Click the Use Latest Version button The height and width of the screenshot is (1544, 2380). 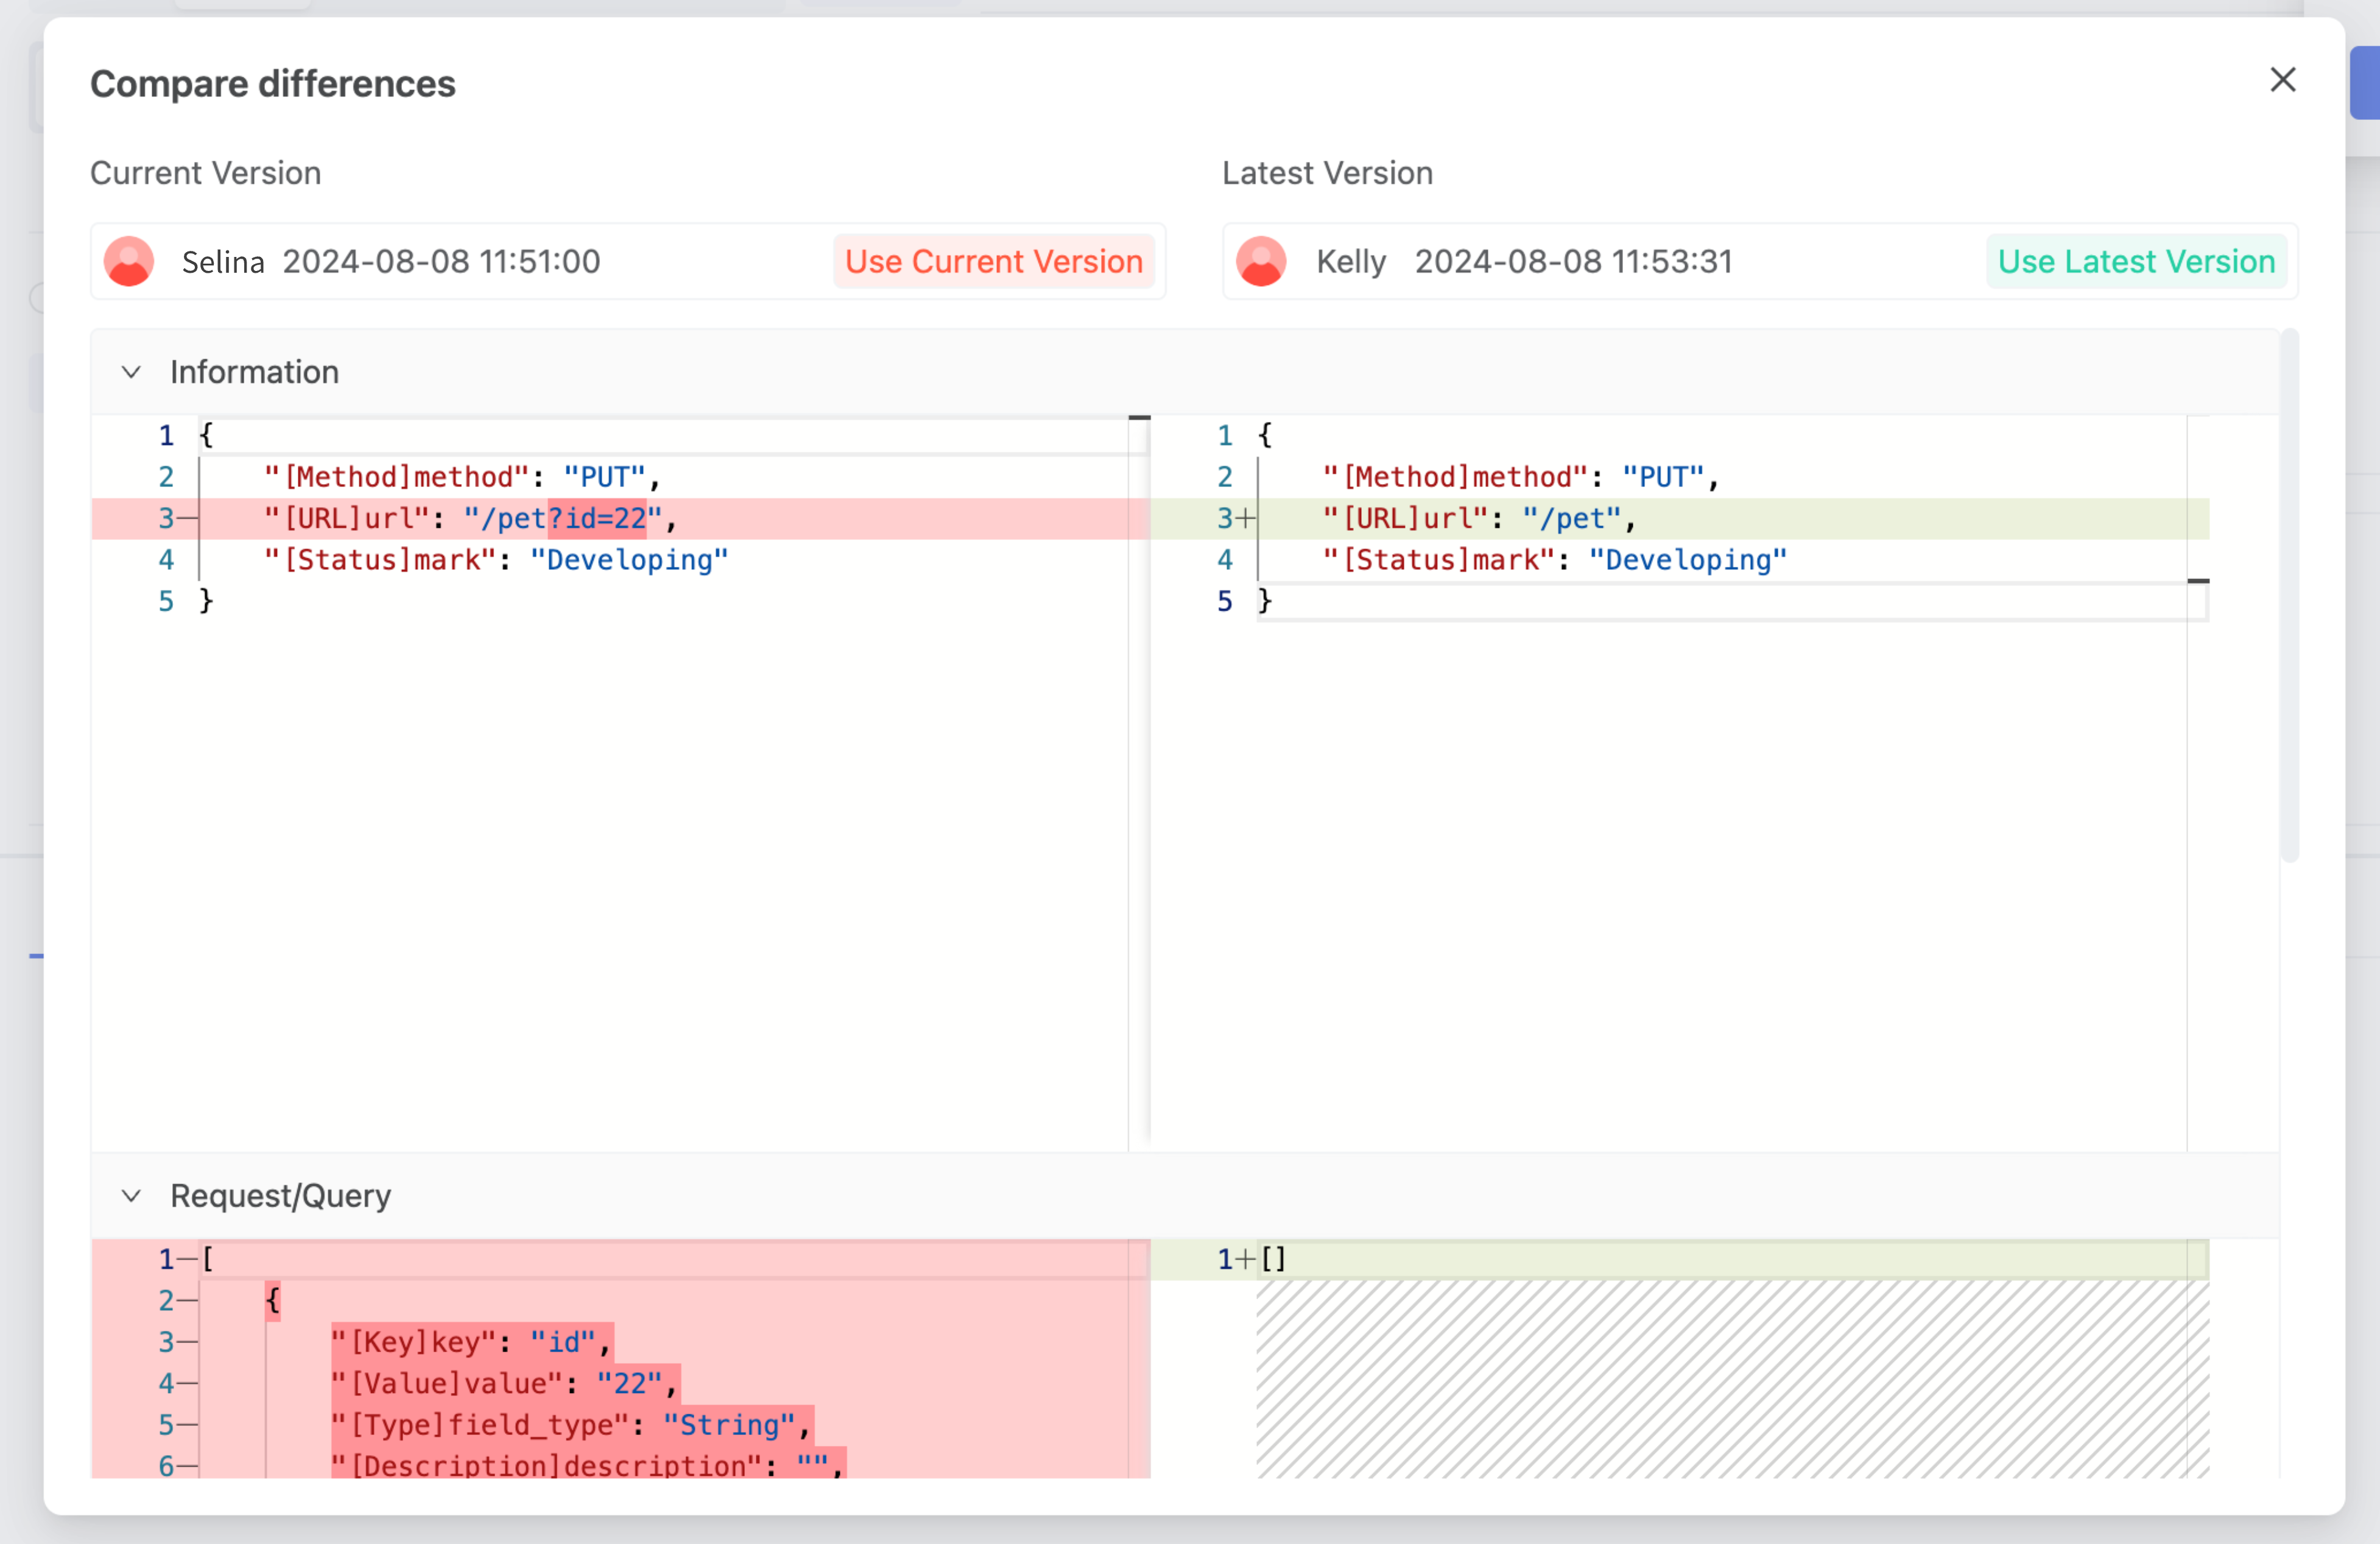click(2136, 261)
